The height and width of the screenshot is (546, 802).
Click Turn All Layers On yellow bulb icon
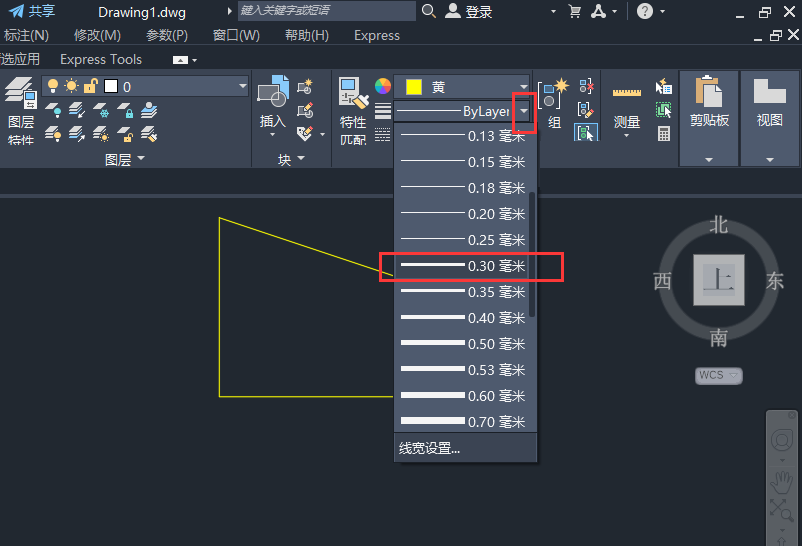[53, 134]
